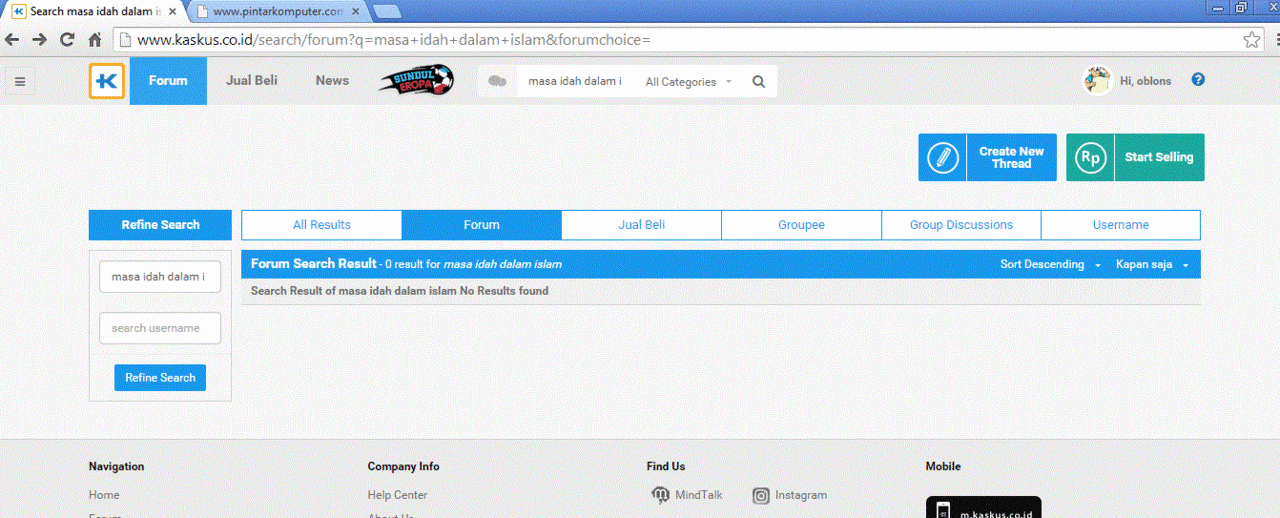
Task: Open the Instagram footer link
Action: point(801,495)
